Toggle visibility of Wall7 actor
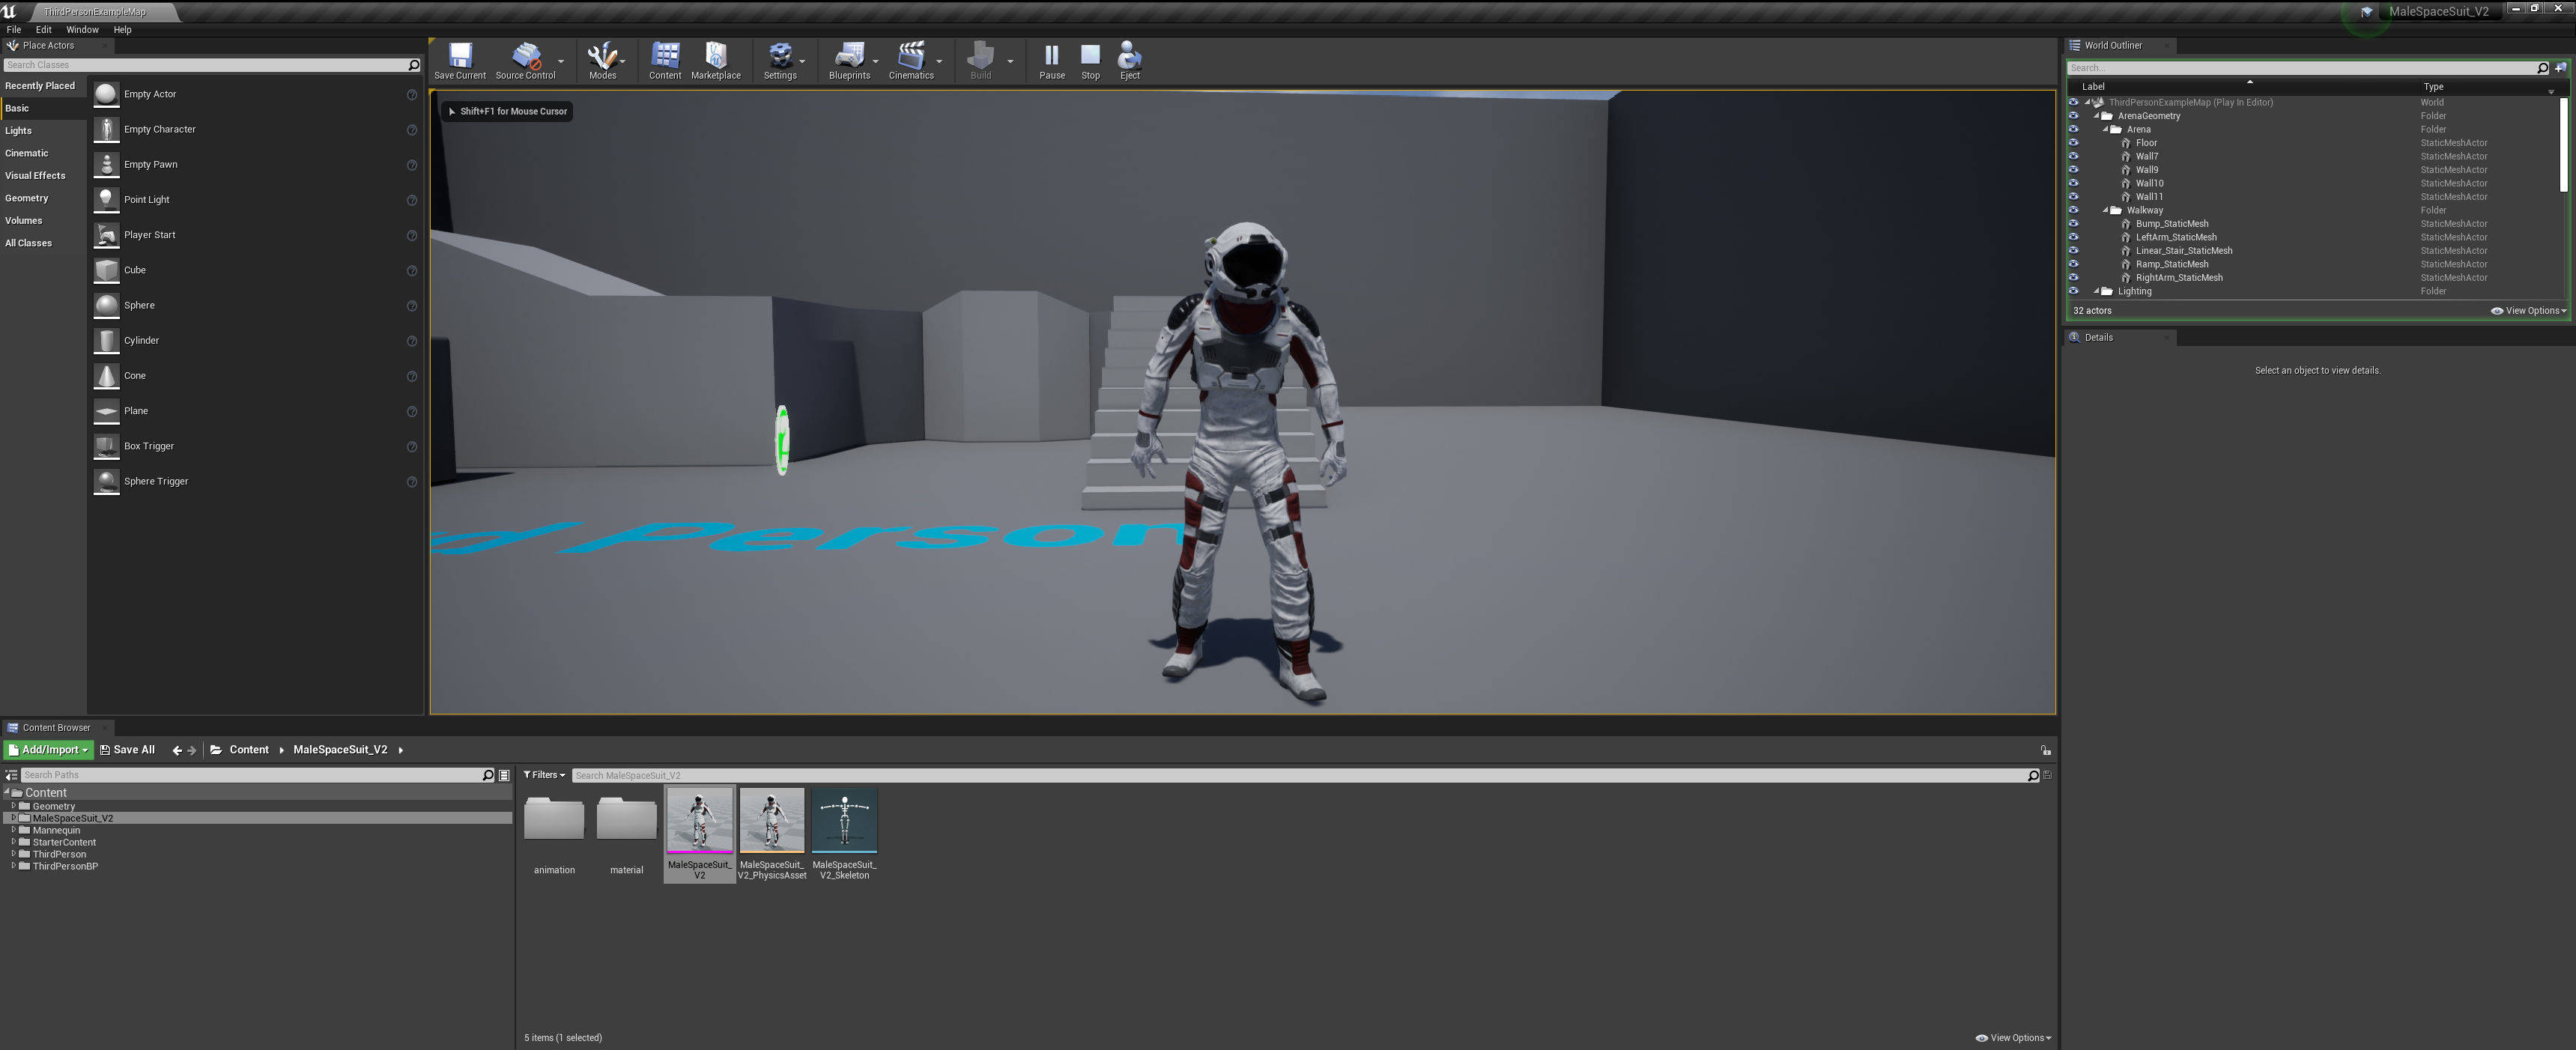 [x=2073, y=156]
